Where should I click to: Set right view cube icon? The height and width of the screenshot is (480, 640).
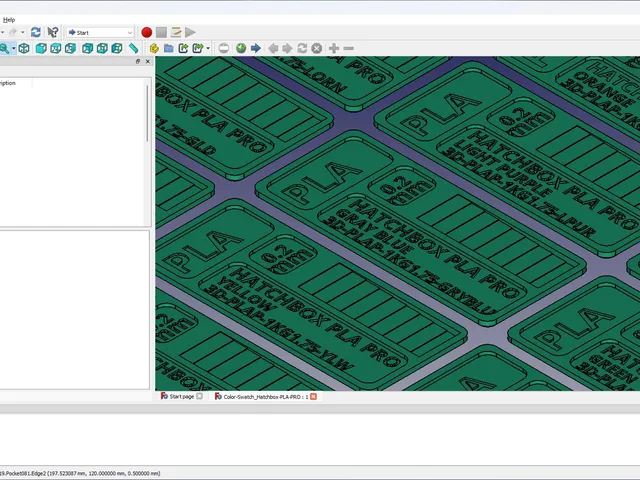tap(70, 49)
